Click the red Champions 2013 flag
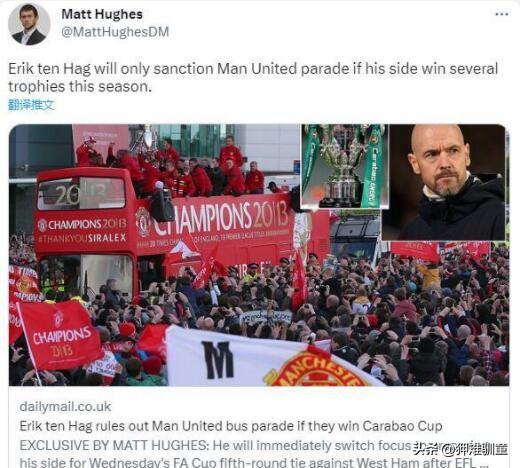This screenshot has width=520, height=468. (60, 335)
